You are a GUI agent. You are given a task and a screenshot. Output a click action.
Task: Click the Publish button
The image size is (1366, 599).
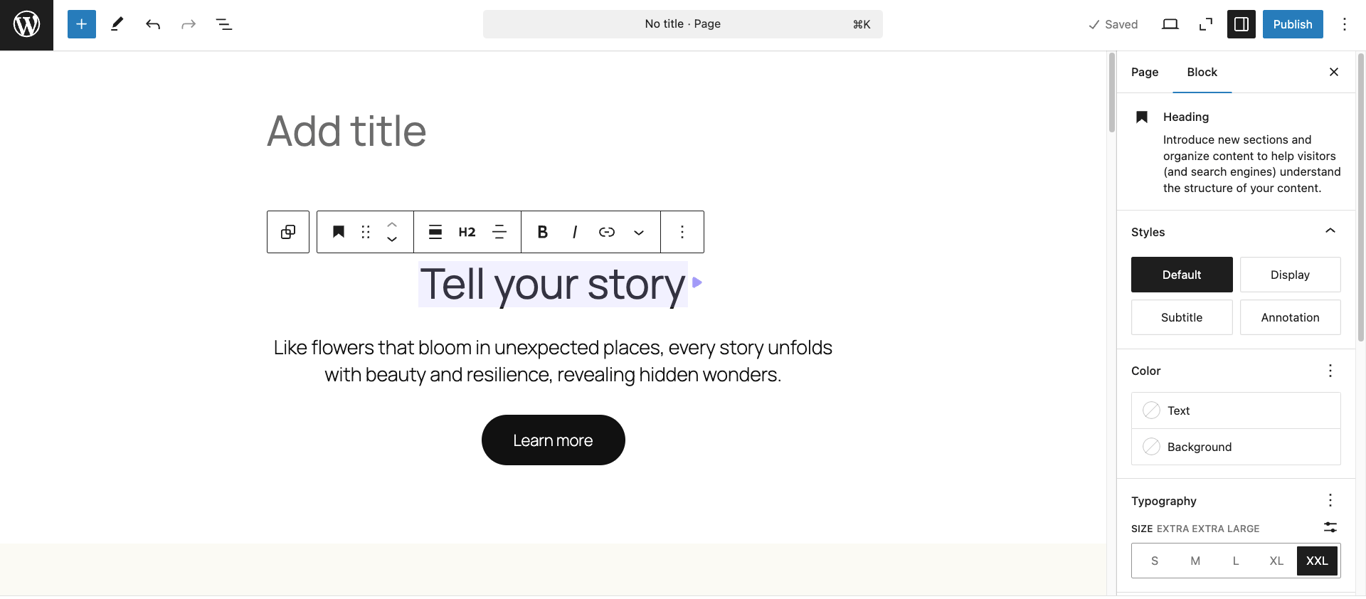(x=1292, y=24)
